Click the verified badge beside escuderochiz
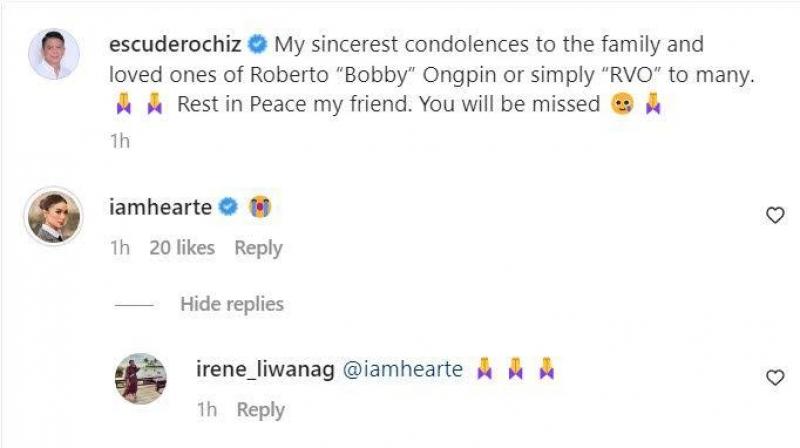The image size is (800, 448). (257, 45)
